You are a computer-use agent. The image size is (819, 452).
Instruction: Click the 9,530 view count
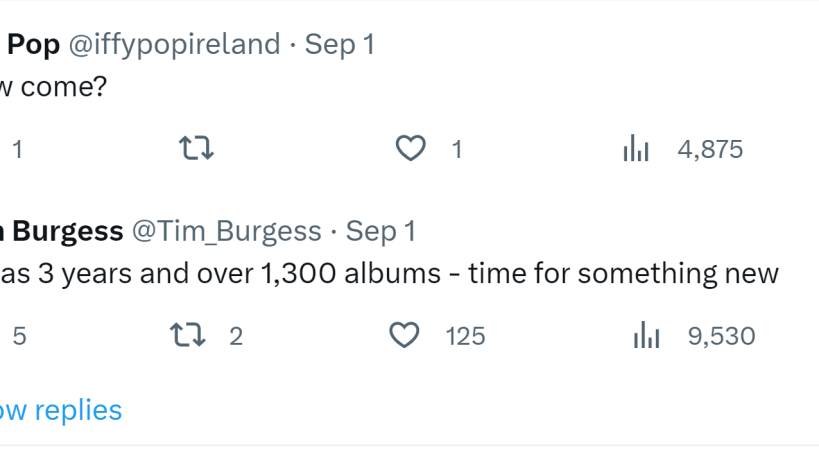click(x=721, y=336)
